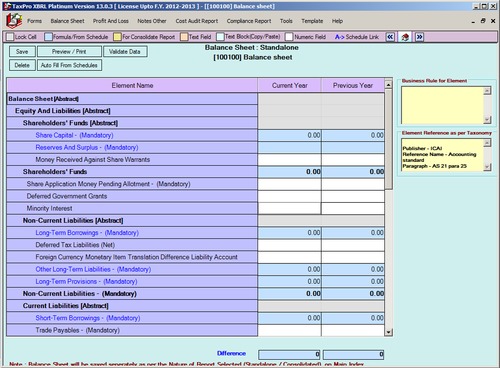Open Other Long-Term Liabilities schedule link
The height and width of the screenshot is (368, 500).
click(x=93, y=269)
